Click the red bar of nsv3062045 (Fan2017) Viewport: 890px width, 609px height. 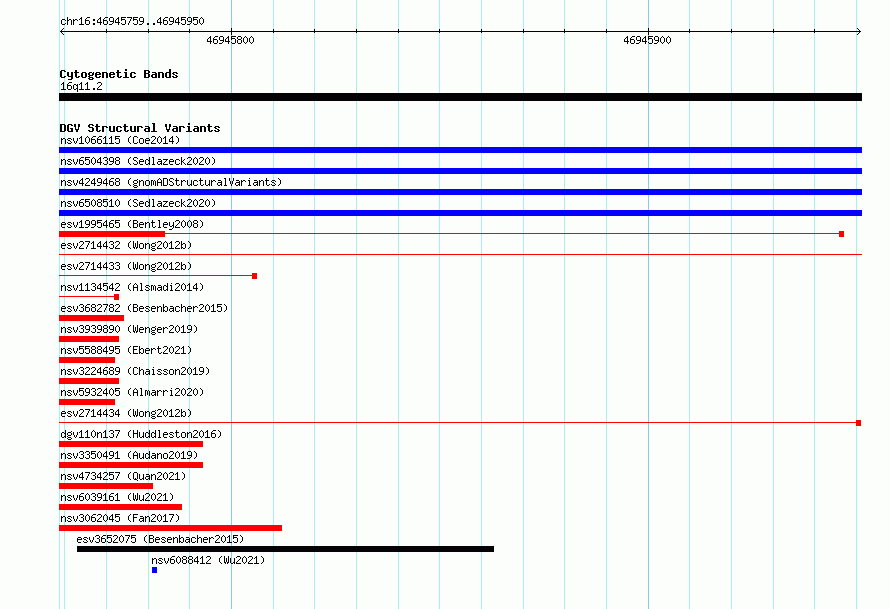pyautogui.click(x=170, y=528)
